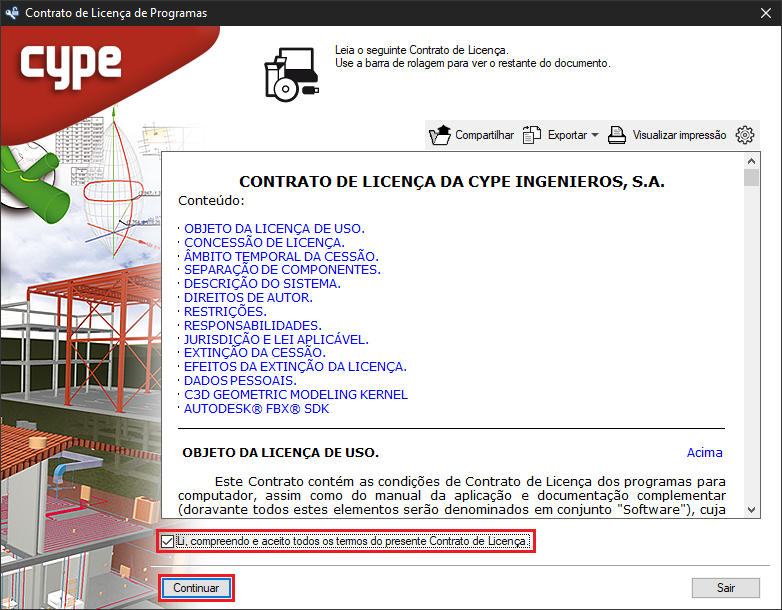Image resolution: width=782 pixels, height=610 pixels.
Task: Open the EXTINÇÃO DA CESSÃO link
Action: (255, 353)
